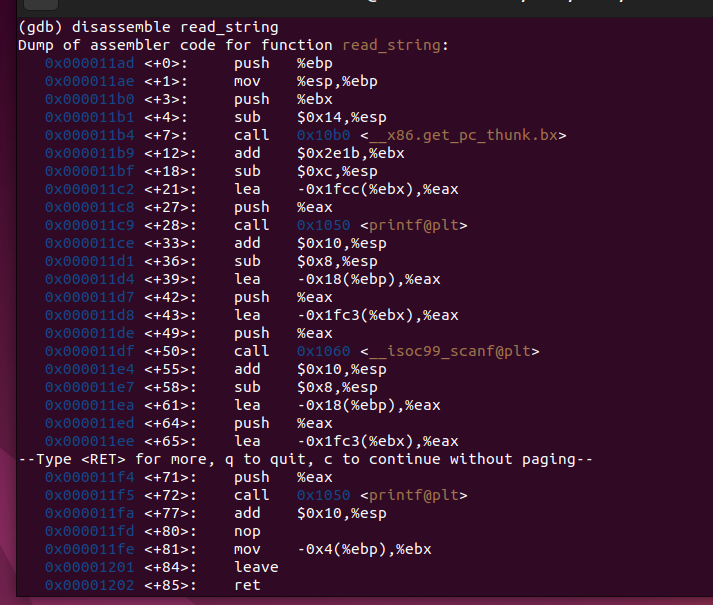Click address 0x00001201
This screenshot has width=713, height=605.
pos(90,567)
